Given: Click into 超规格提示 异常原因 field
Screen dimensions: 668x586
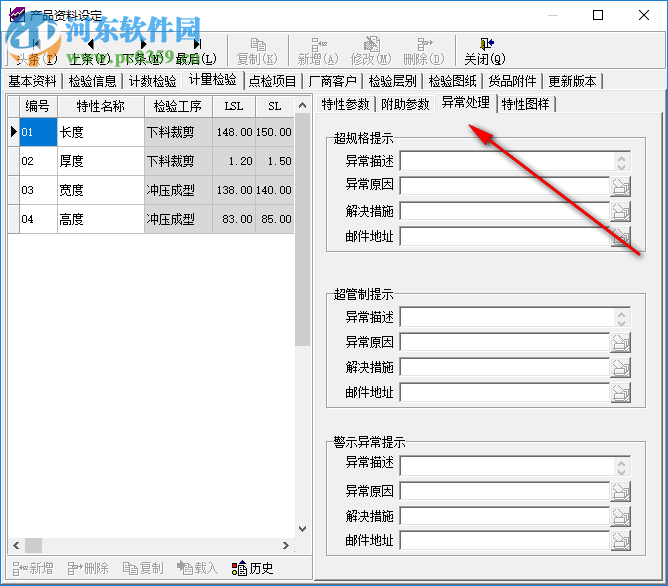Looking at the screenshot, I should [505, 187].
